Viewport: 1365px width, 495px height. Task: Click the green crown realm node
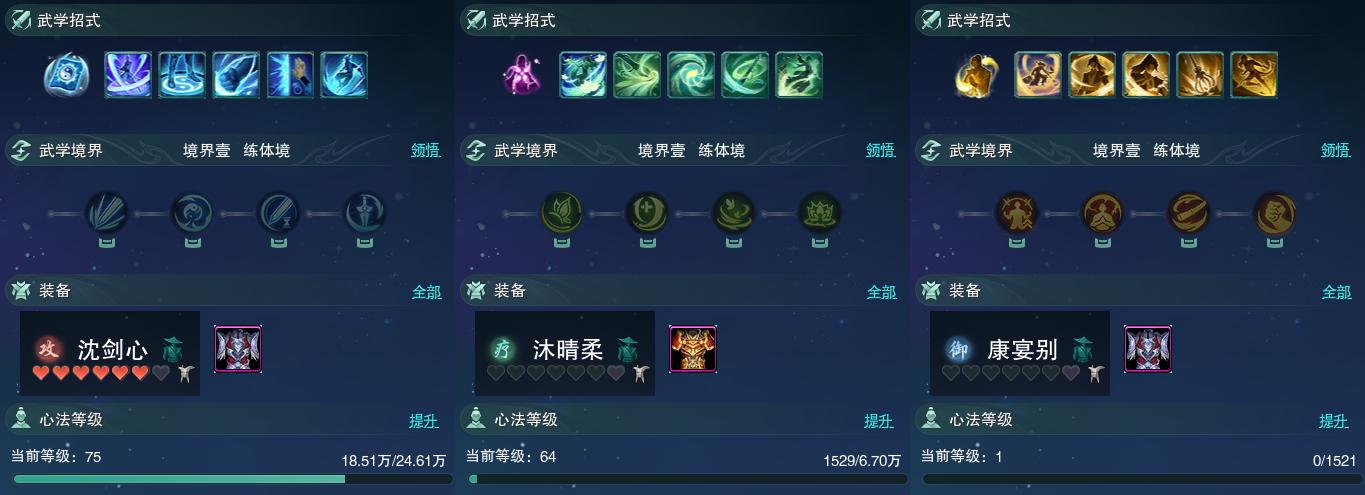coord(820,213)
